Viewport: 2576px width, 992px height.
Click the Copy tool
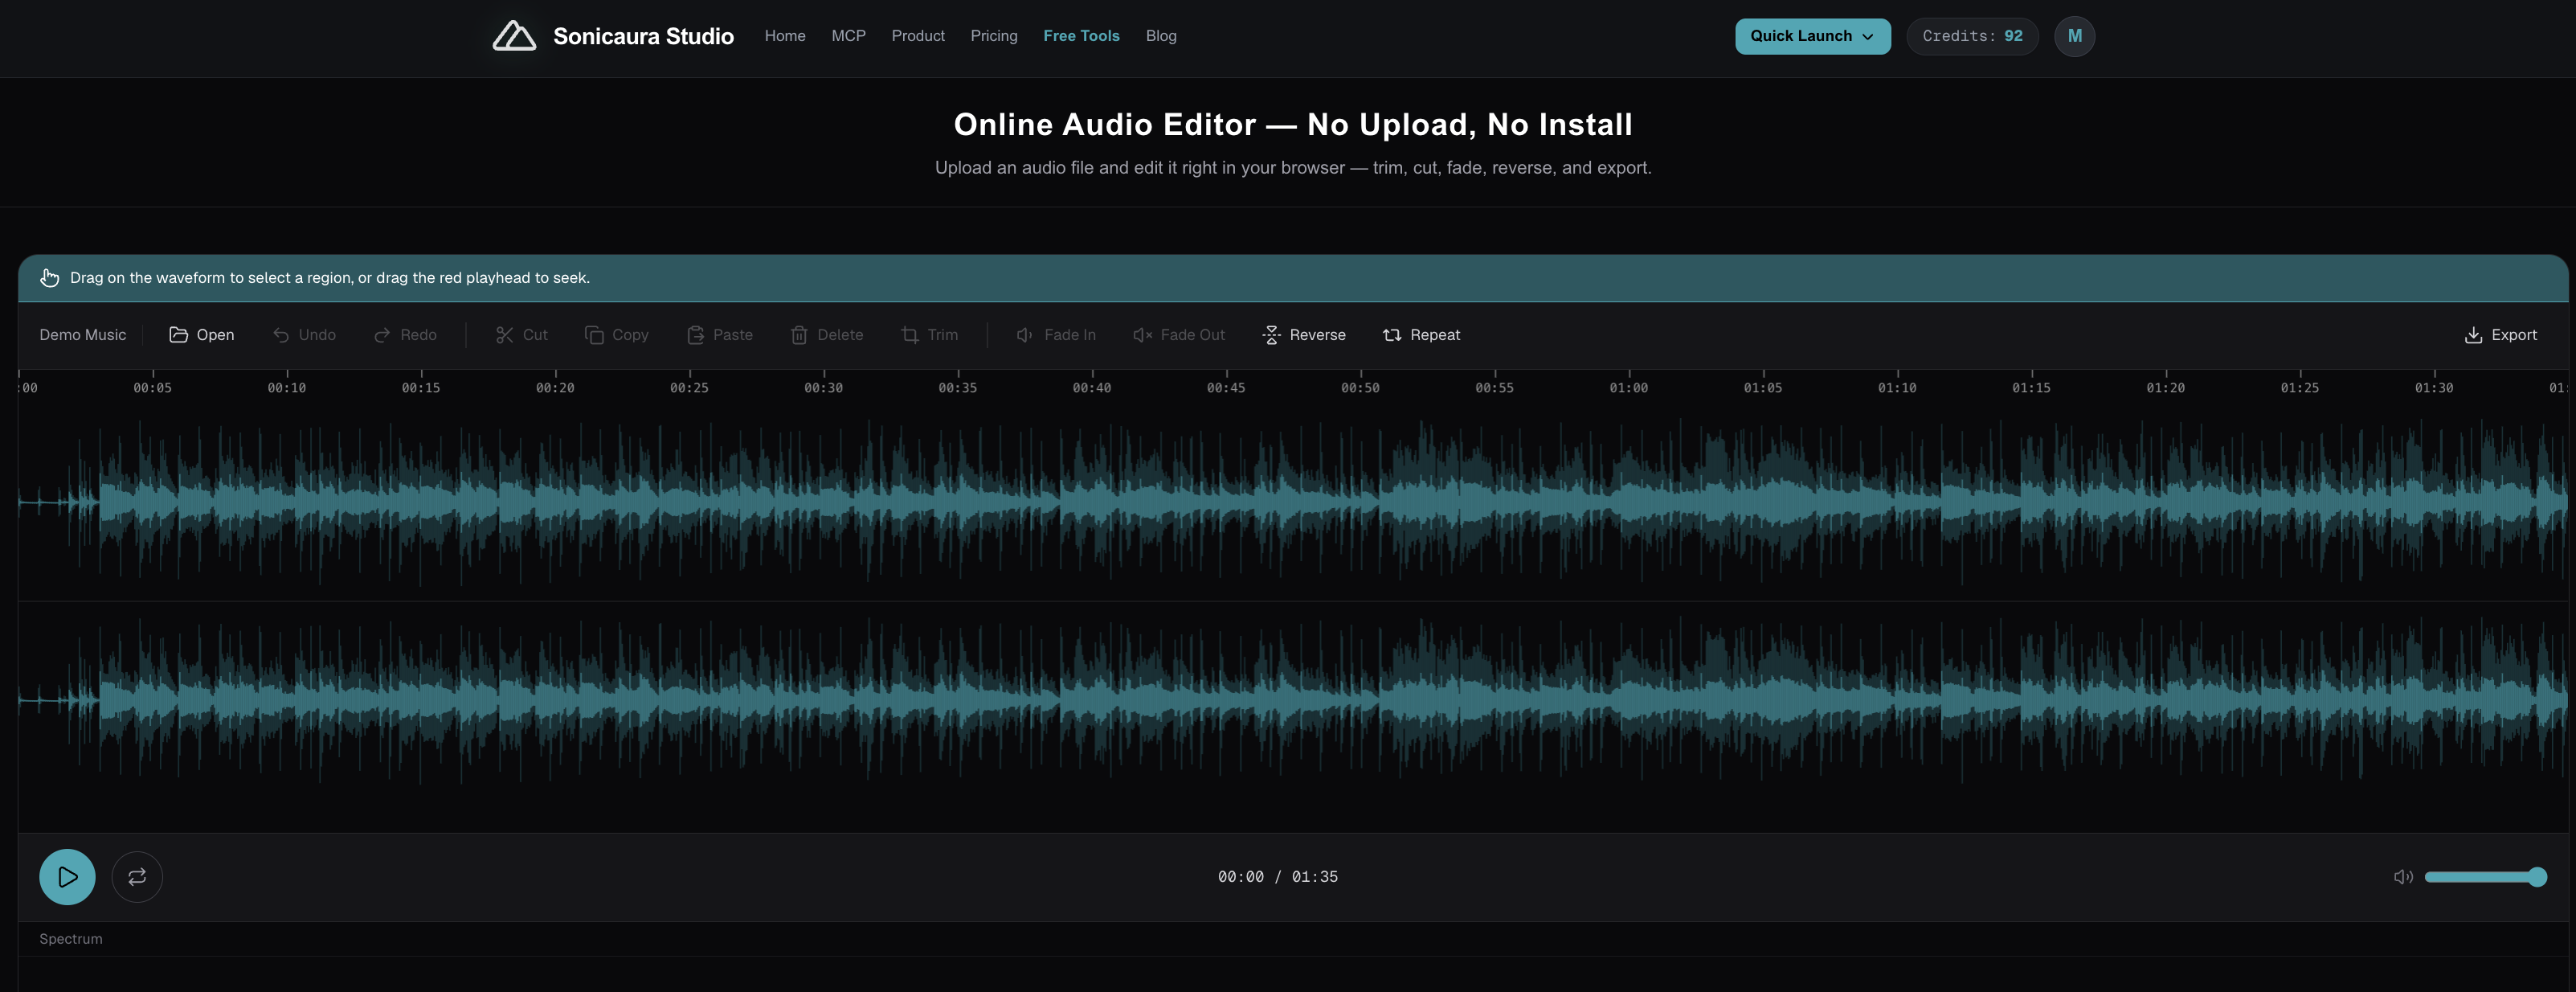pyautogui.click(x=616, y=335)
